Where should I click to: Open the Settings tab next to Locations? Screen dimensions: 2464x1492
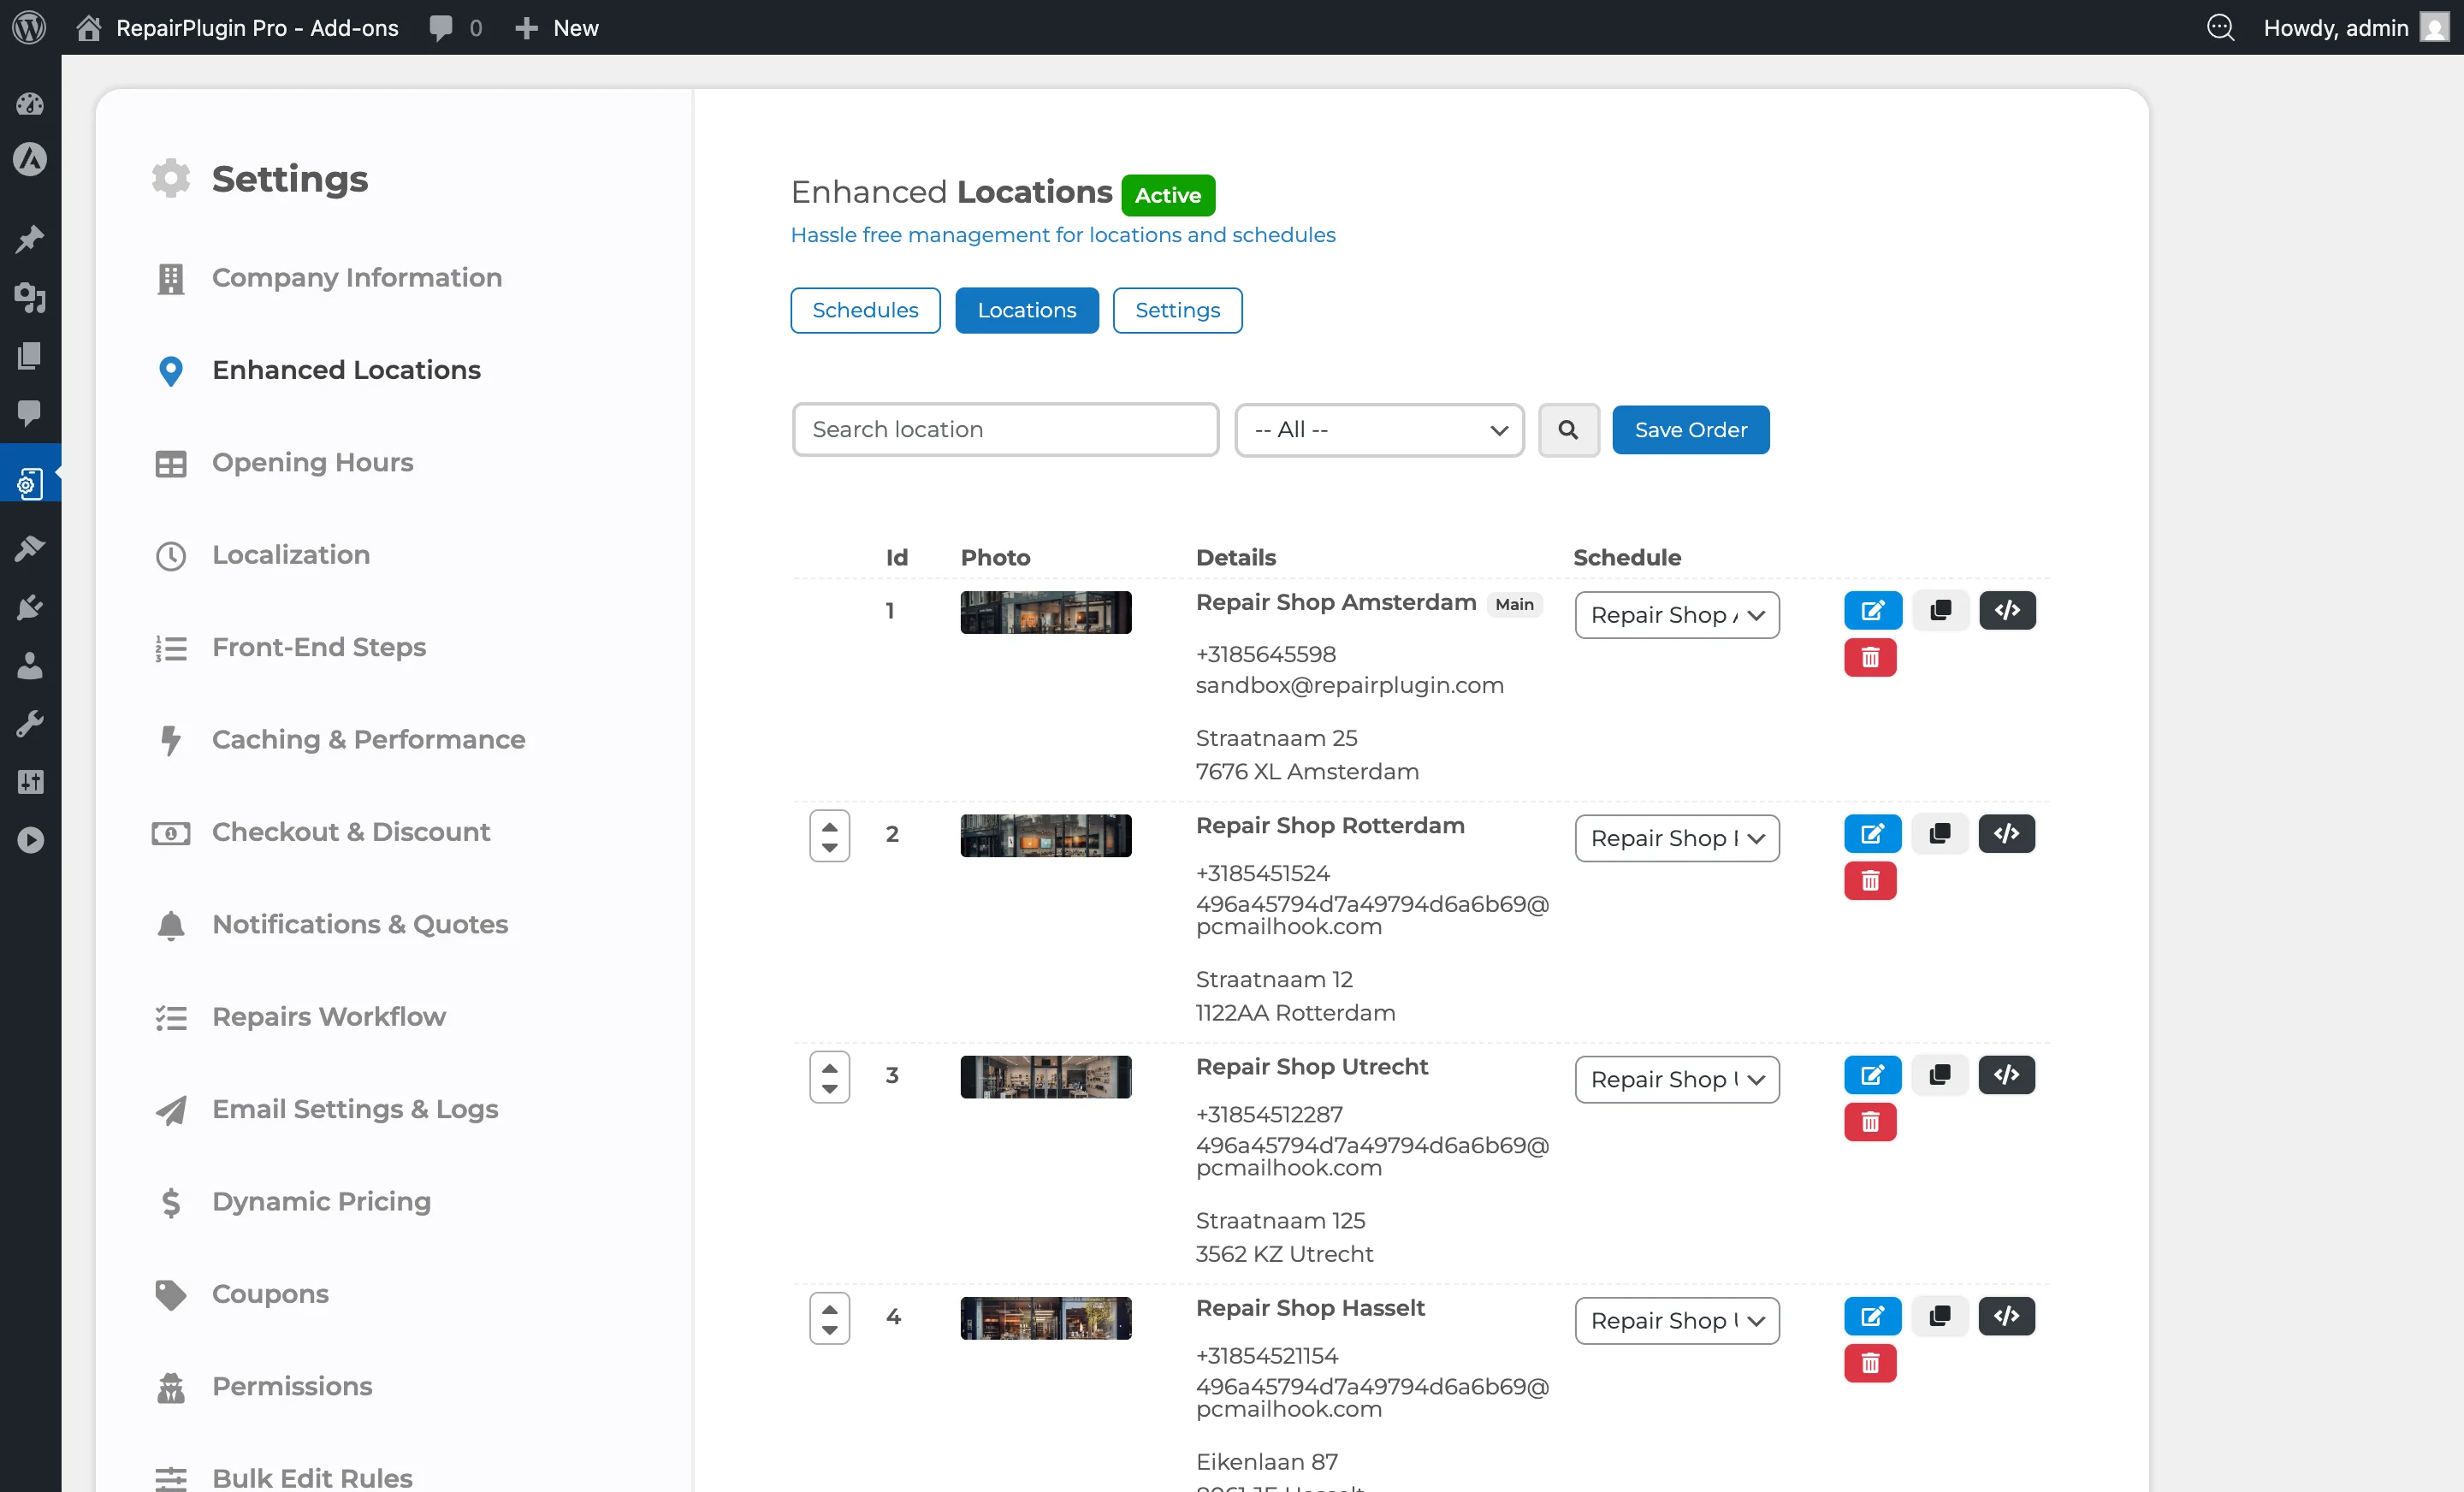(1176, 310)
